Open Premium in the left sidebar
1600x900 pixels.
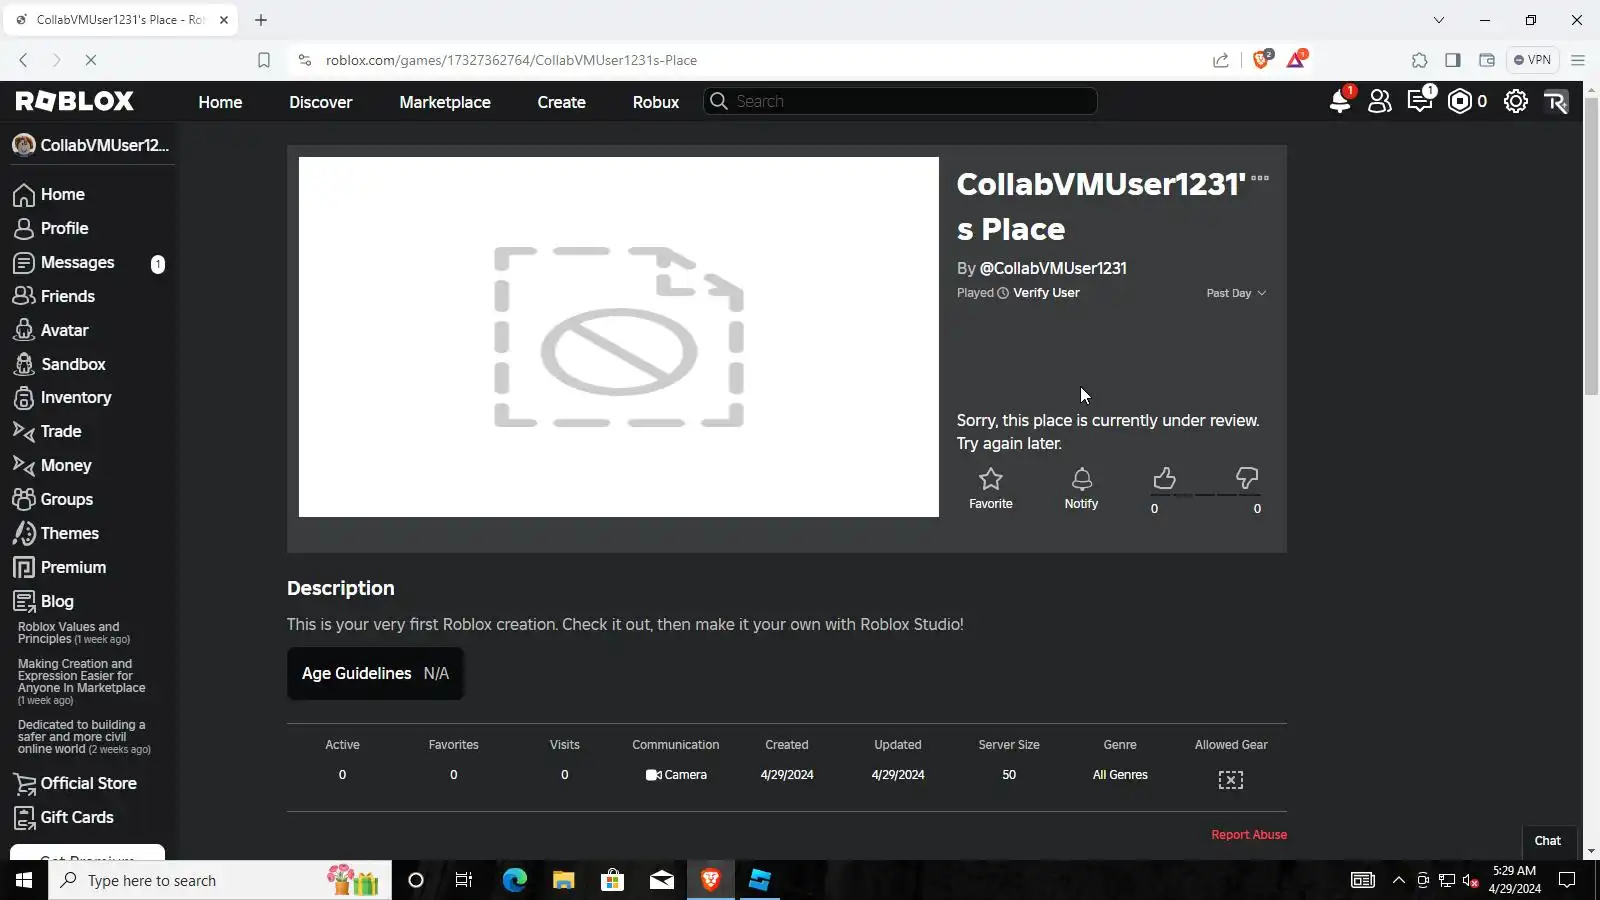click(x=73, y=567)
